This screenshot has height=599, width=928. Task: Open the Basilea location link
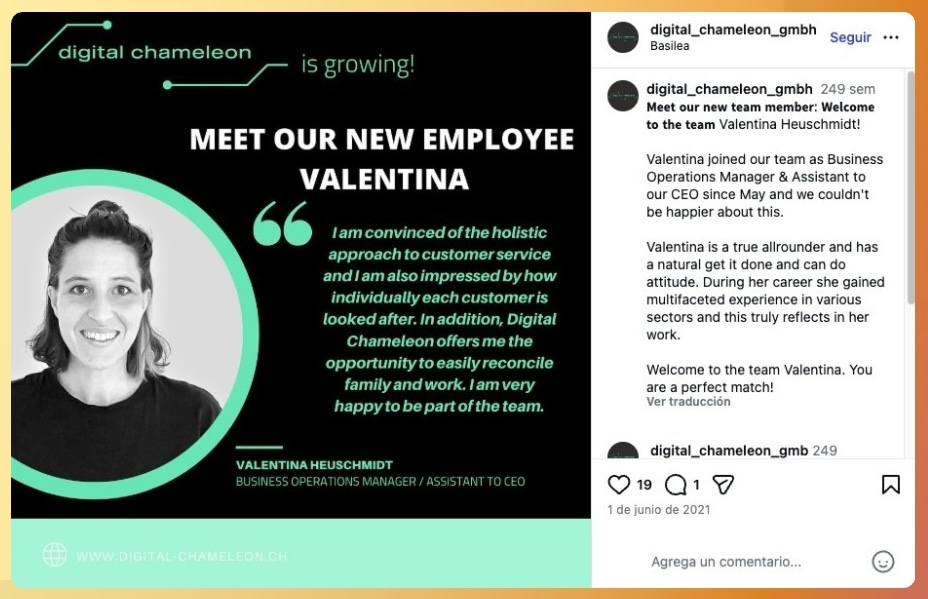pos(669,46)
